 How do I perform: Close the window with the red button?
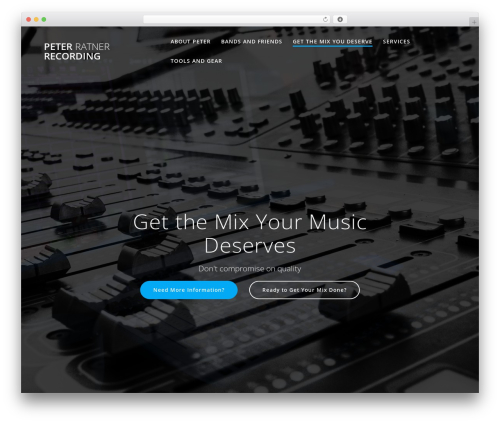(29, 19)
